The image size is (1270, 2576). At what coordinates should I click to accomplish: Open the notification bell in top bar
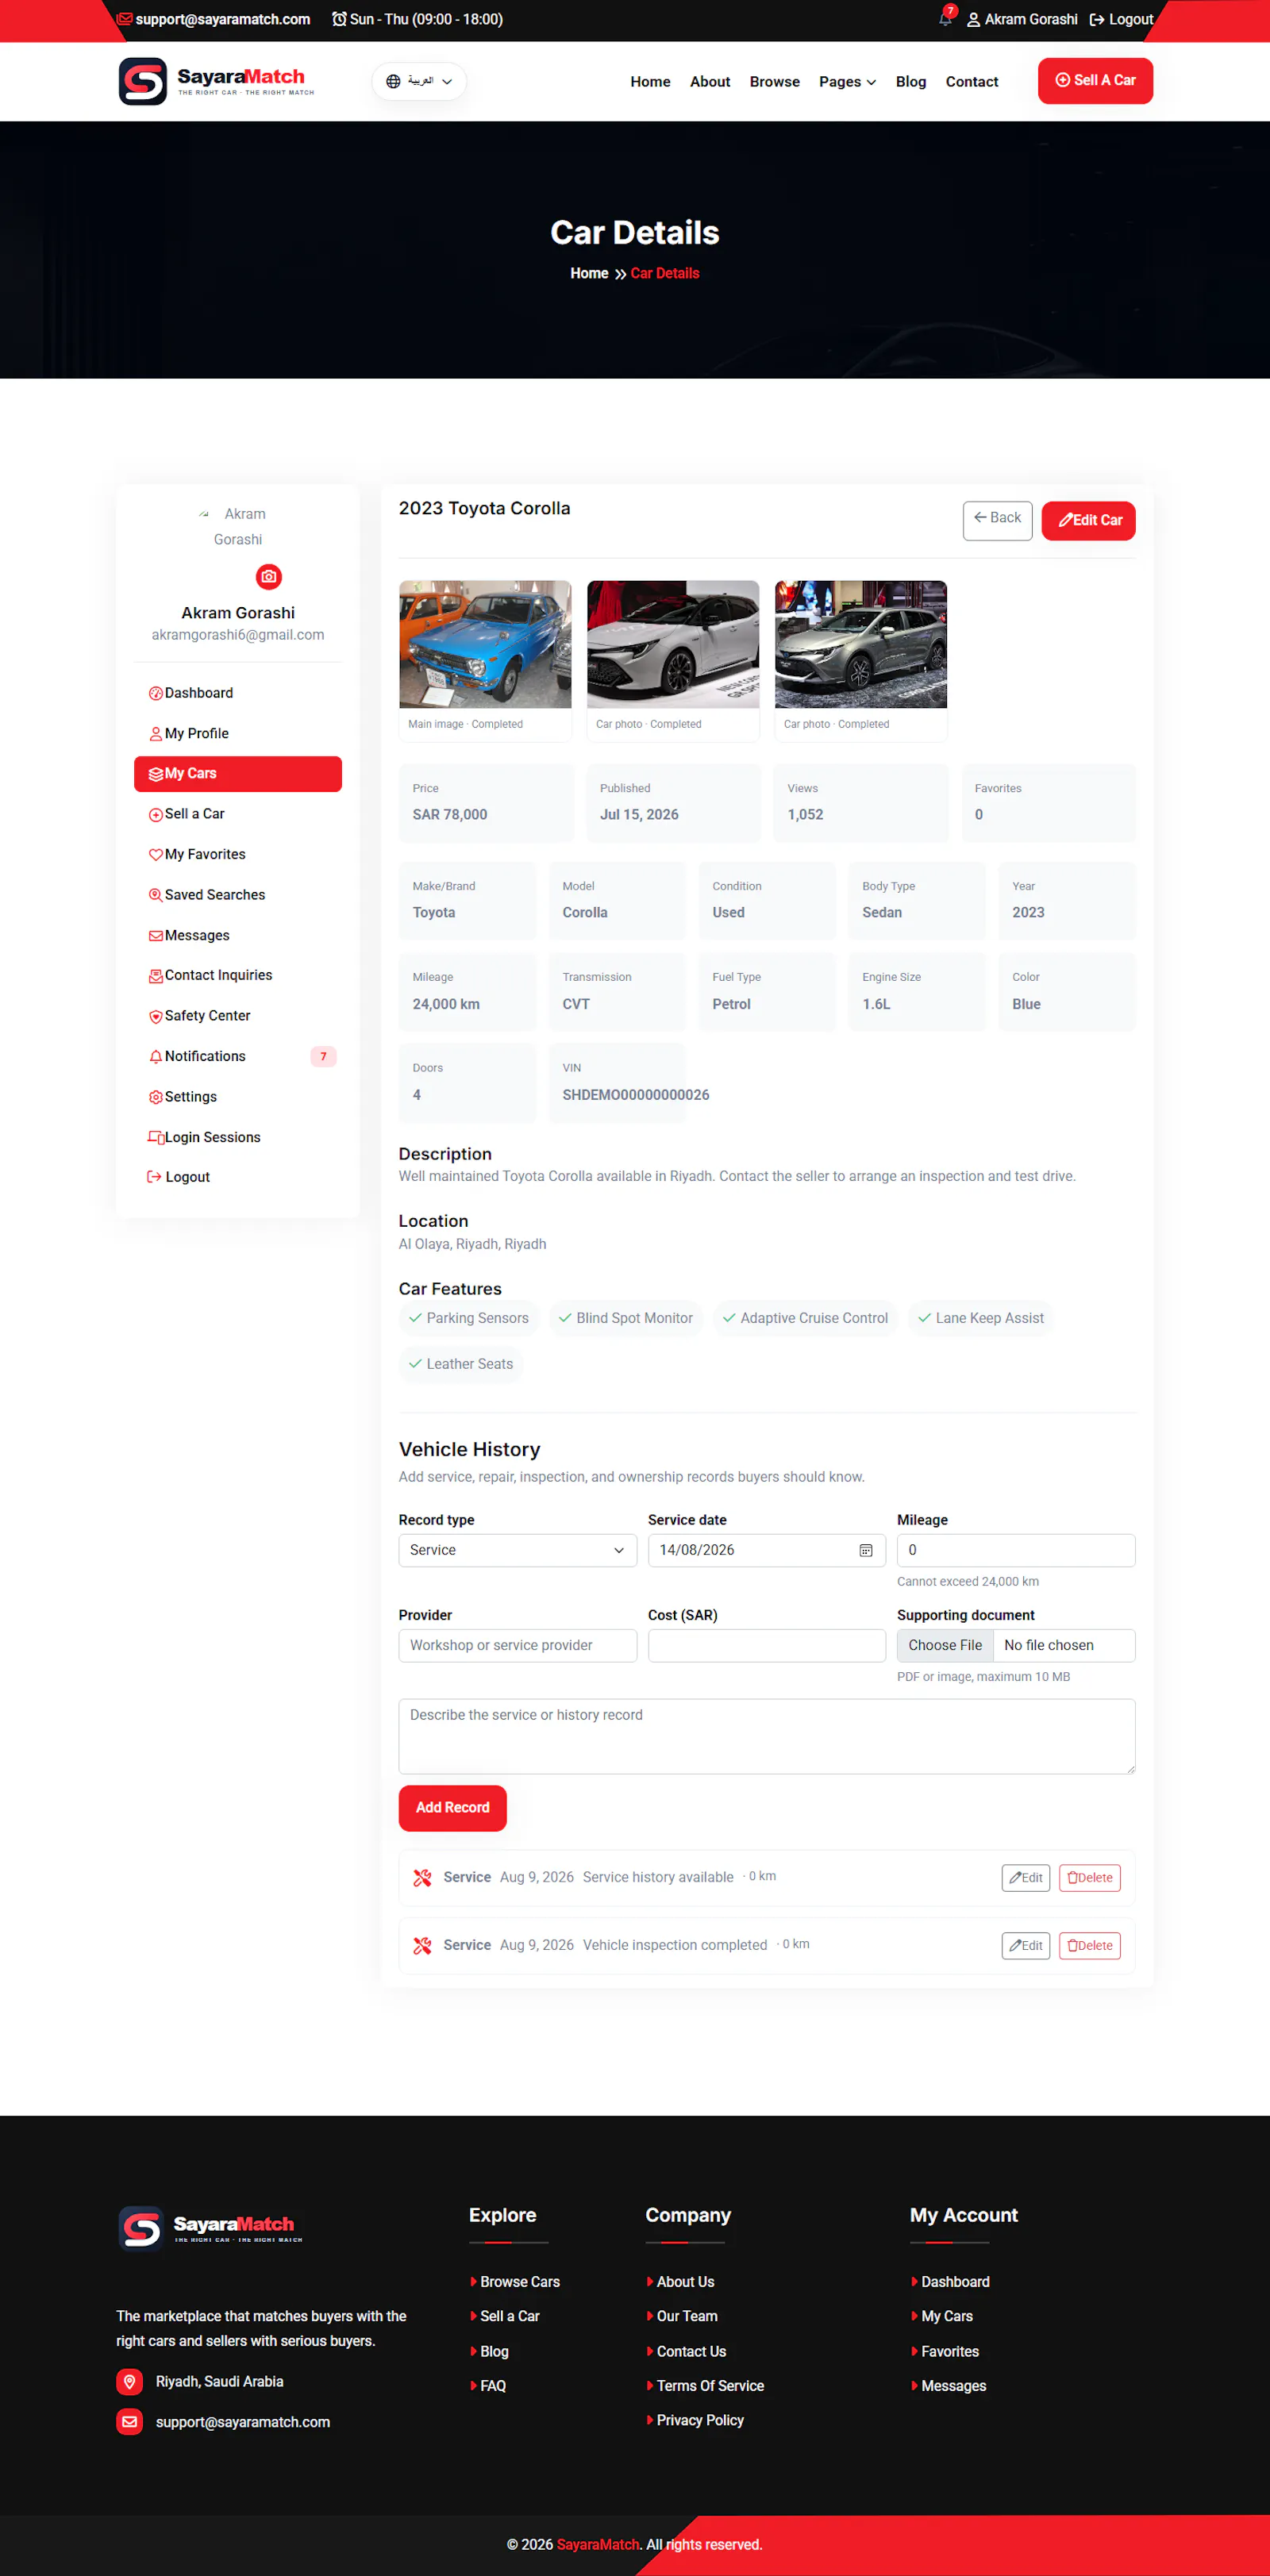945,19
